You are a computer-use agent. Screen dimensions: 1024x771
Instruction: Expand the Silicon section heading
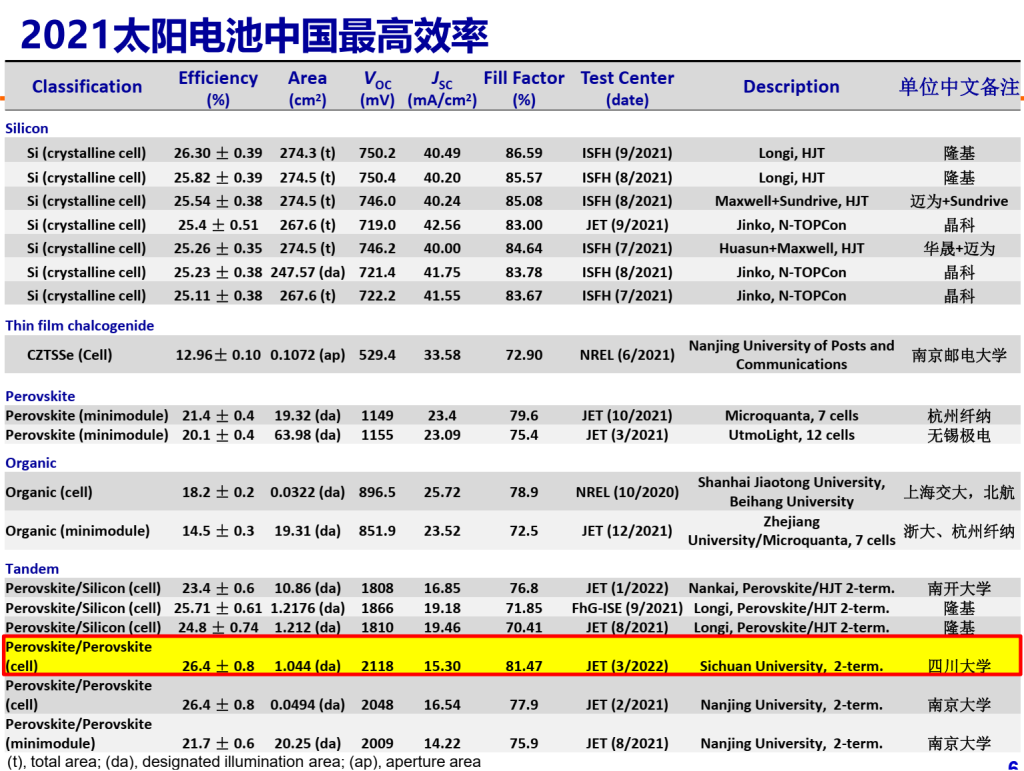(x=27, y=128)
